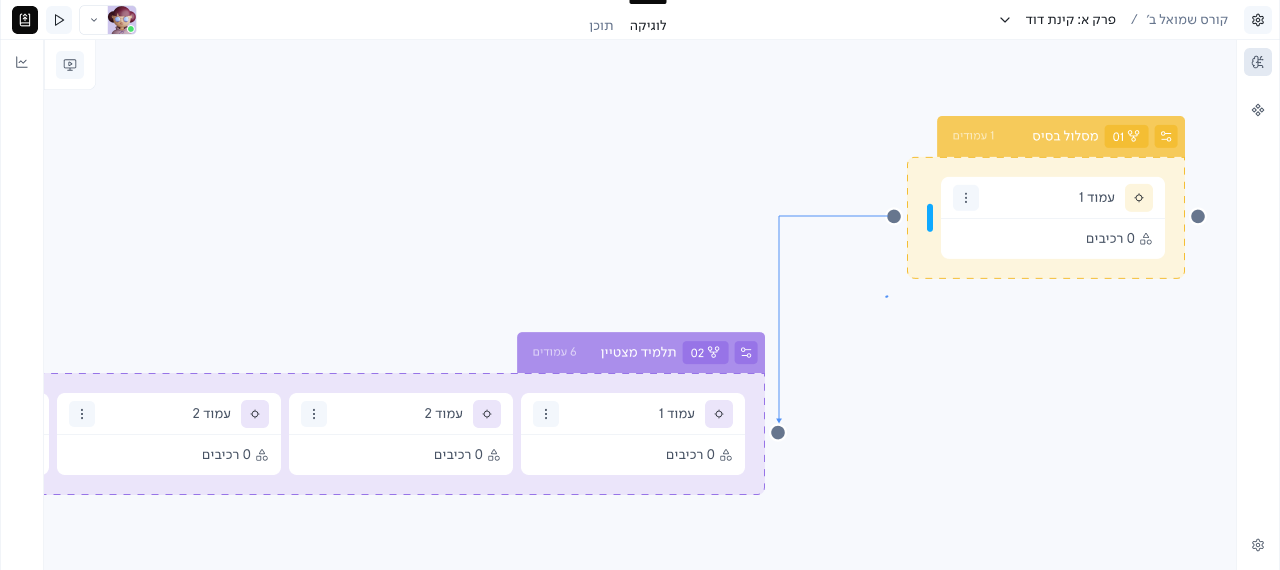The width and height of the screenshot is (1280, 570).
Task: Select the לוגיקה tab
Action: click(648, 26)
